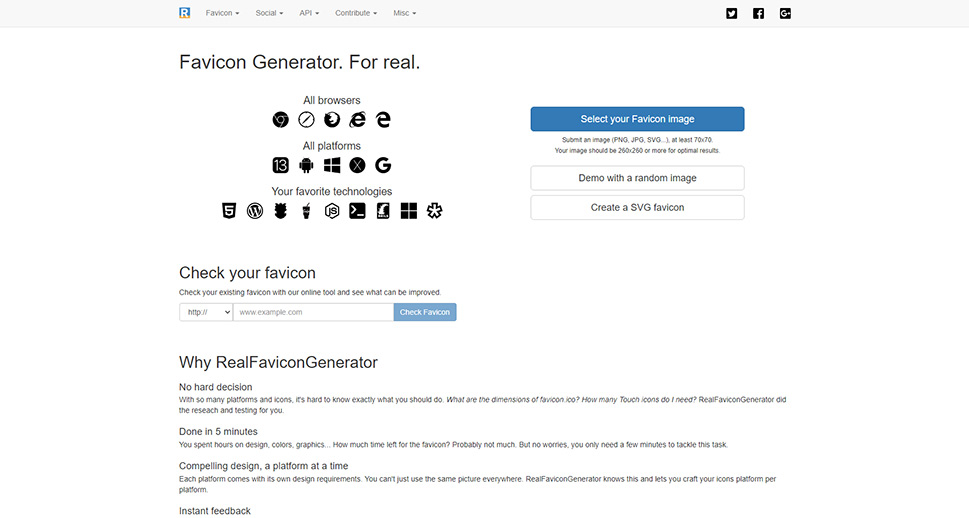Click the Your favorite technologies label

[x=332, y=192]
